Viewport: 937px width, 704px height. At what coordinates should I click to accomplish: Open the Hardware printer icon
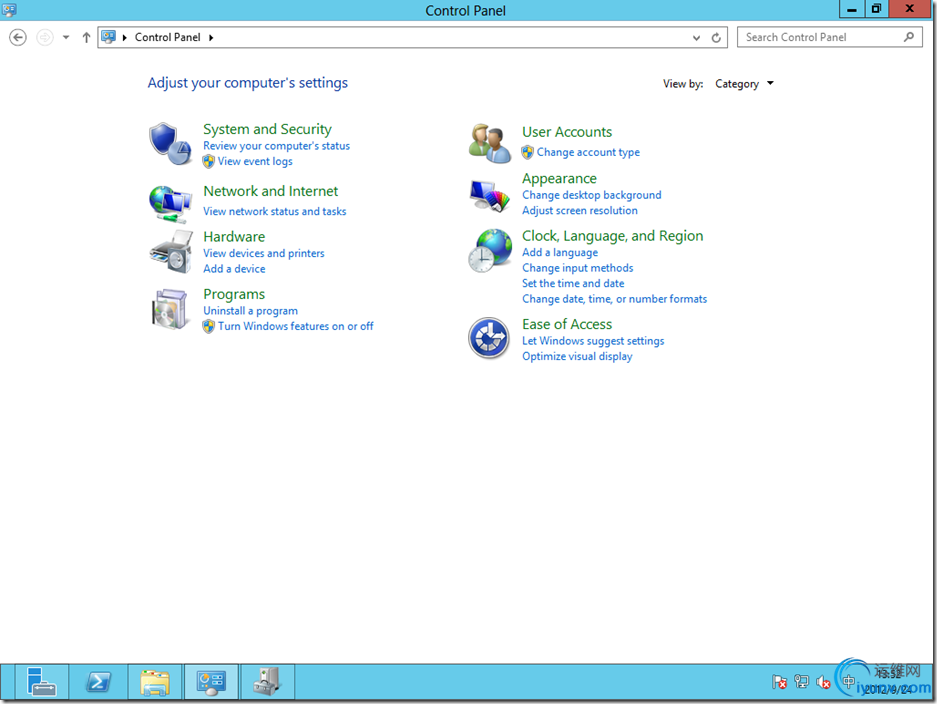pyautogui.click(x=171, y=252)
